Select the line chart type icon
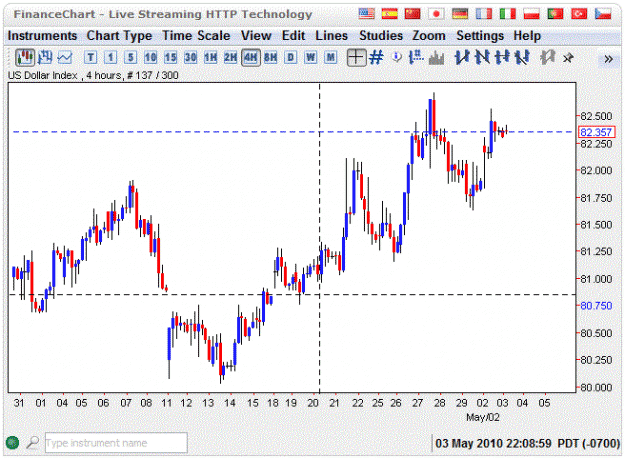Screen dimensions: 625x458 click(x=65, y=58)
